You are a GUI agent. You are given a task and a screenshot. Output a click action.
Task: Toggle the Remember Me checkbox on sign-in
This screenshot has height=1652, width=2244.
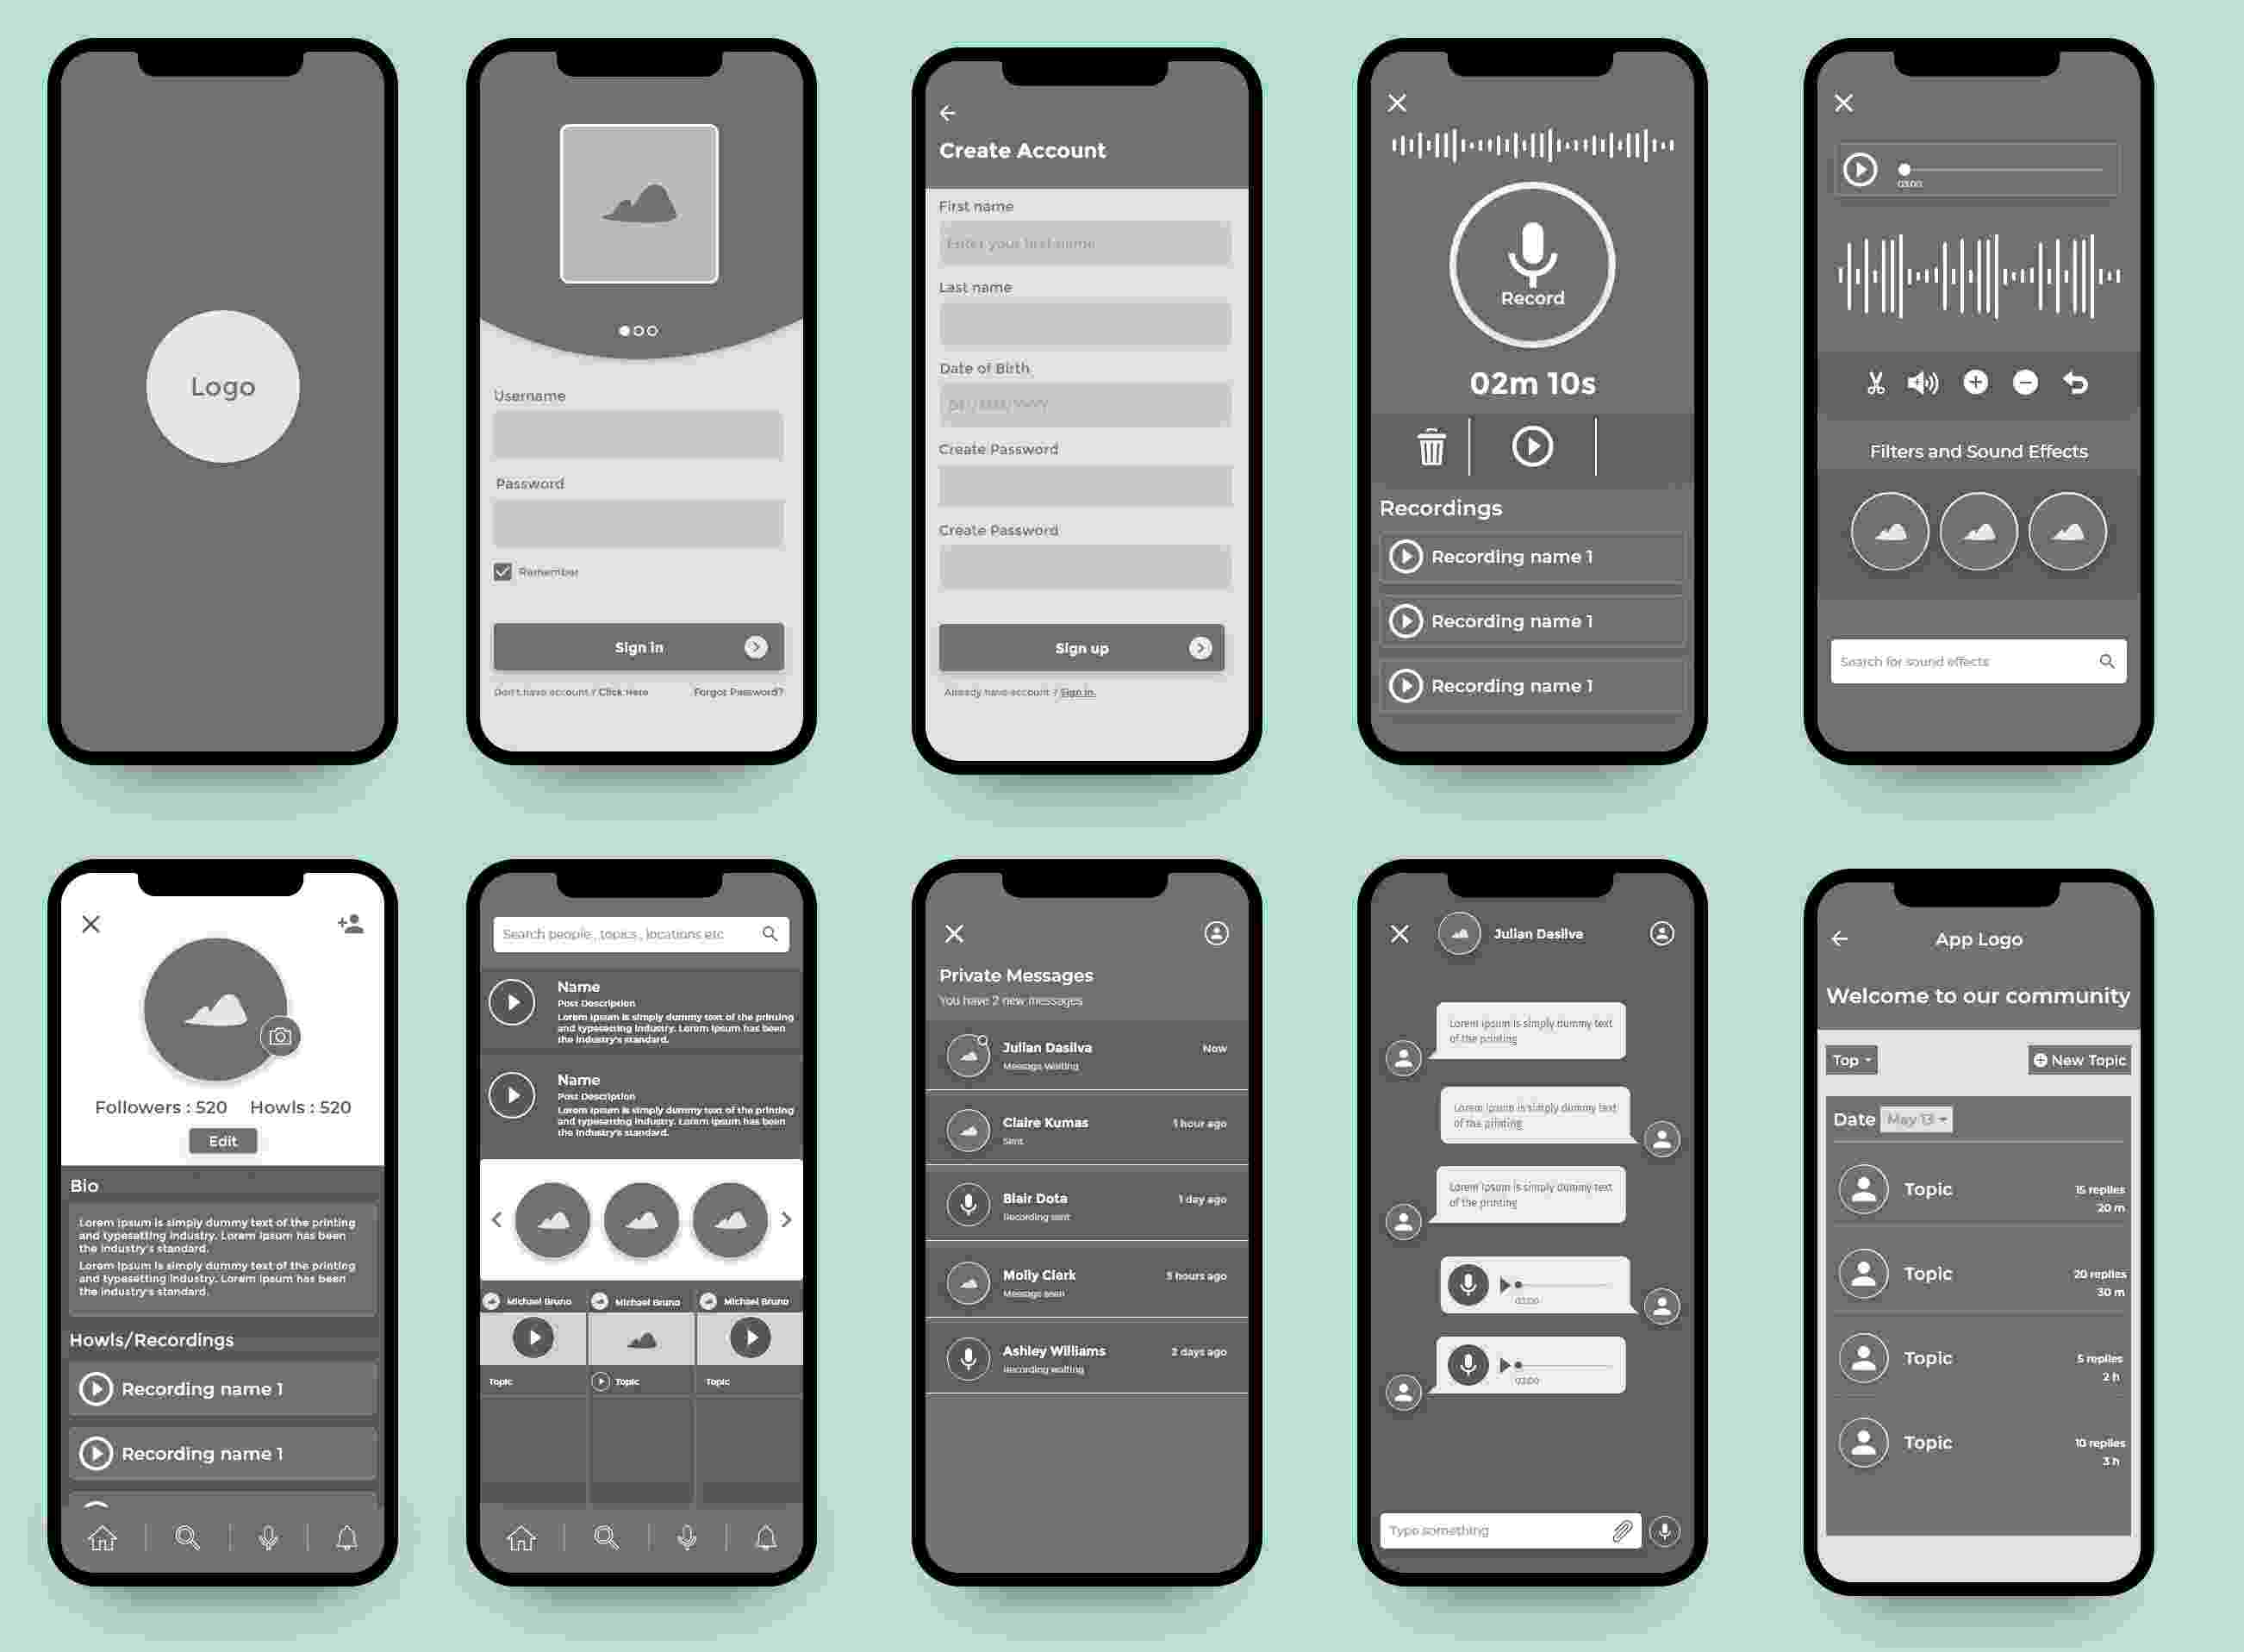click(x=502, y=570)
